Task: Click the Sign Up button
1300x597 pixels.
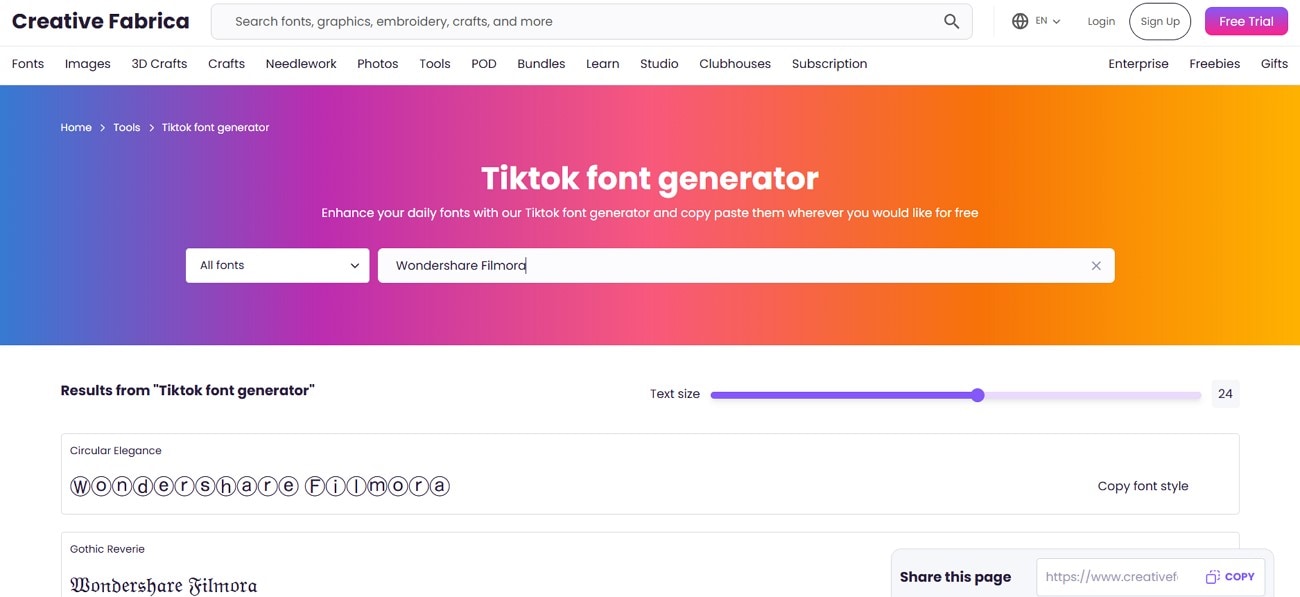Action: pyautogui.click(x=1160, y=21)
